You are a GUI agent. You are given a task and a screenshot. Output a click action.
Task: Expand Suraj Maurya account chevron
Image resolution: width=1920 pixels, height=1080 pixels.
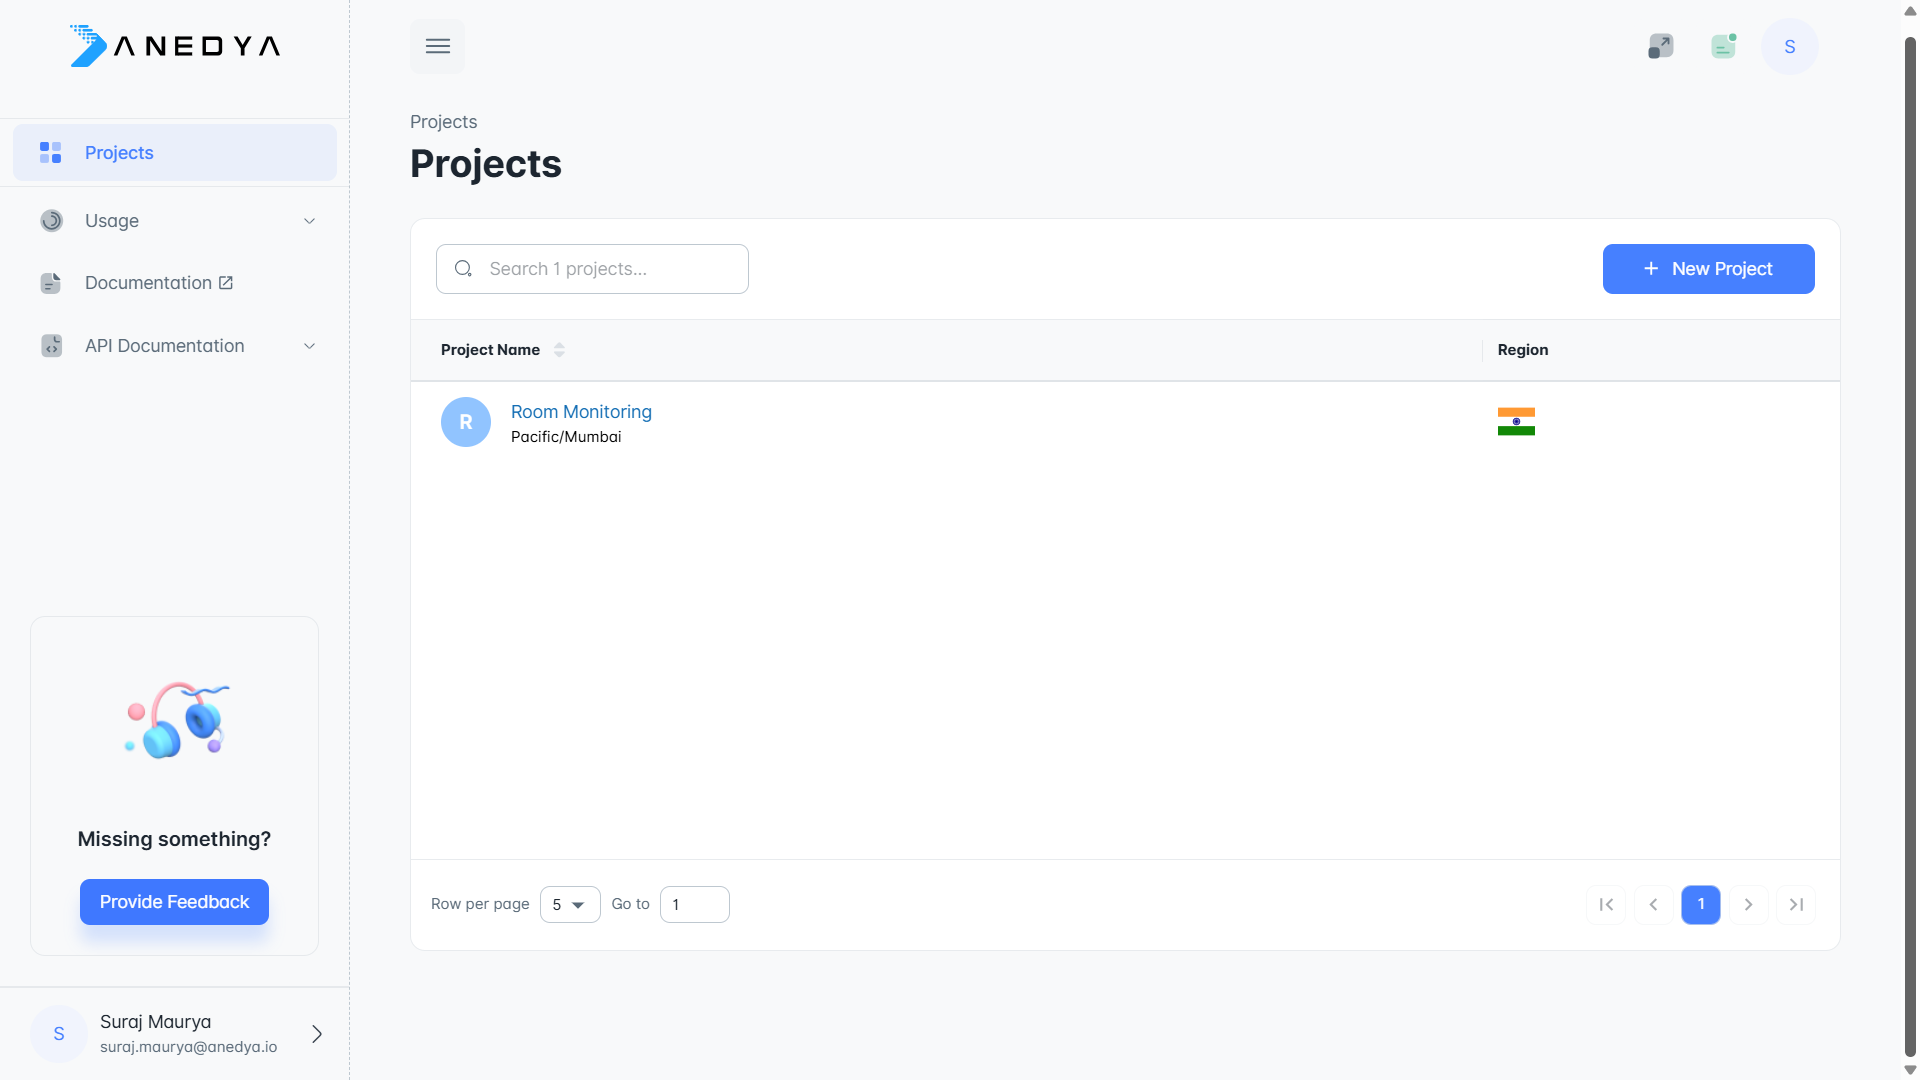pyautogui.click(x=317, y=1034)
